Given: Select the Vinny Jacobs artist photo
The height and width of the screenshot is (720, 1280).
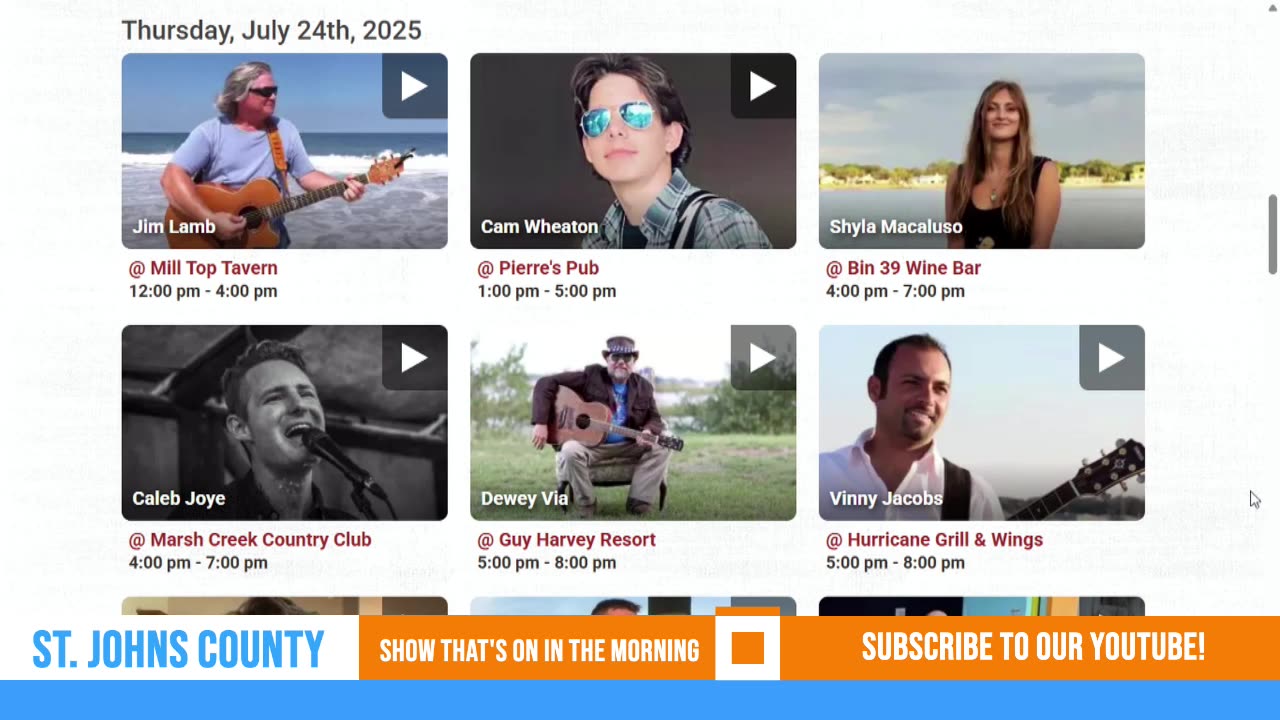Looking at the screenshot, I should (x=981, y=423).
